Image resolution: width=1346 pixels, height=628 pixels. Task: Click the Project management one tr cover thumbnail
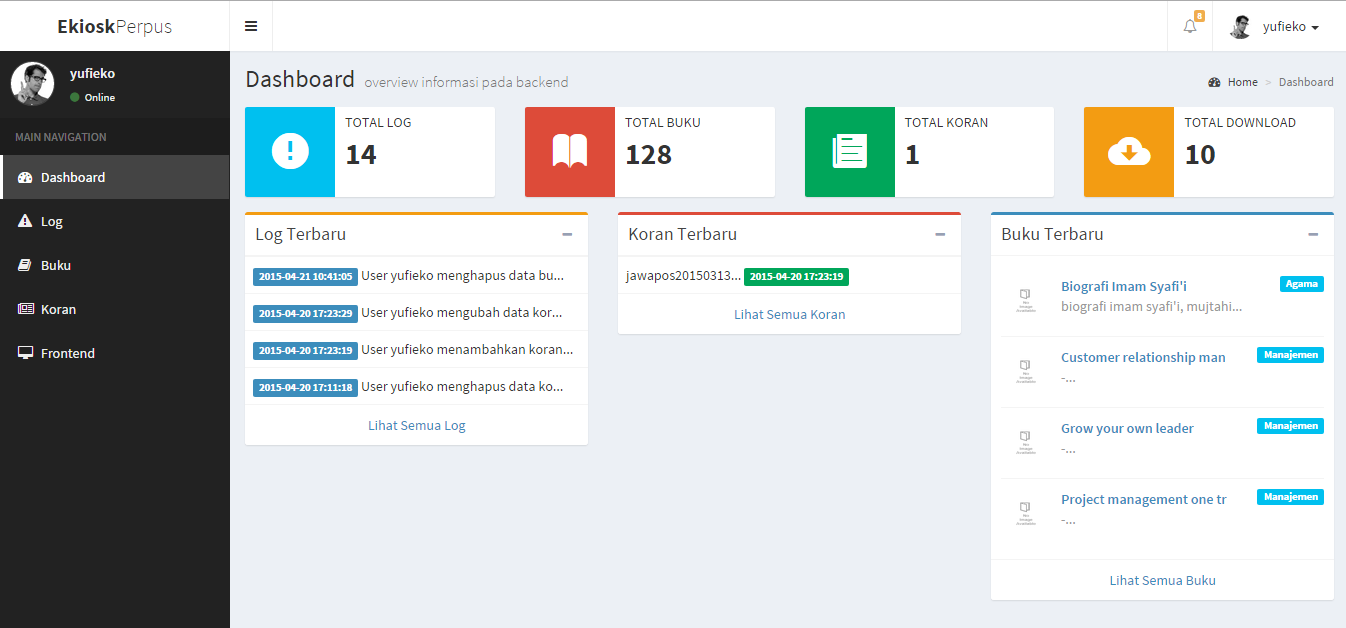1026,513
